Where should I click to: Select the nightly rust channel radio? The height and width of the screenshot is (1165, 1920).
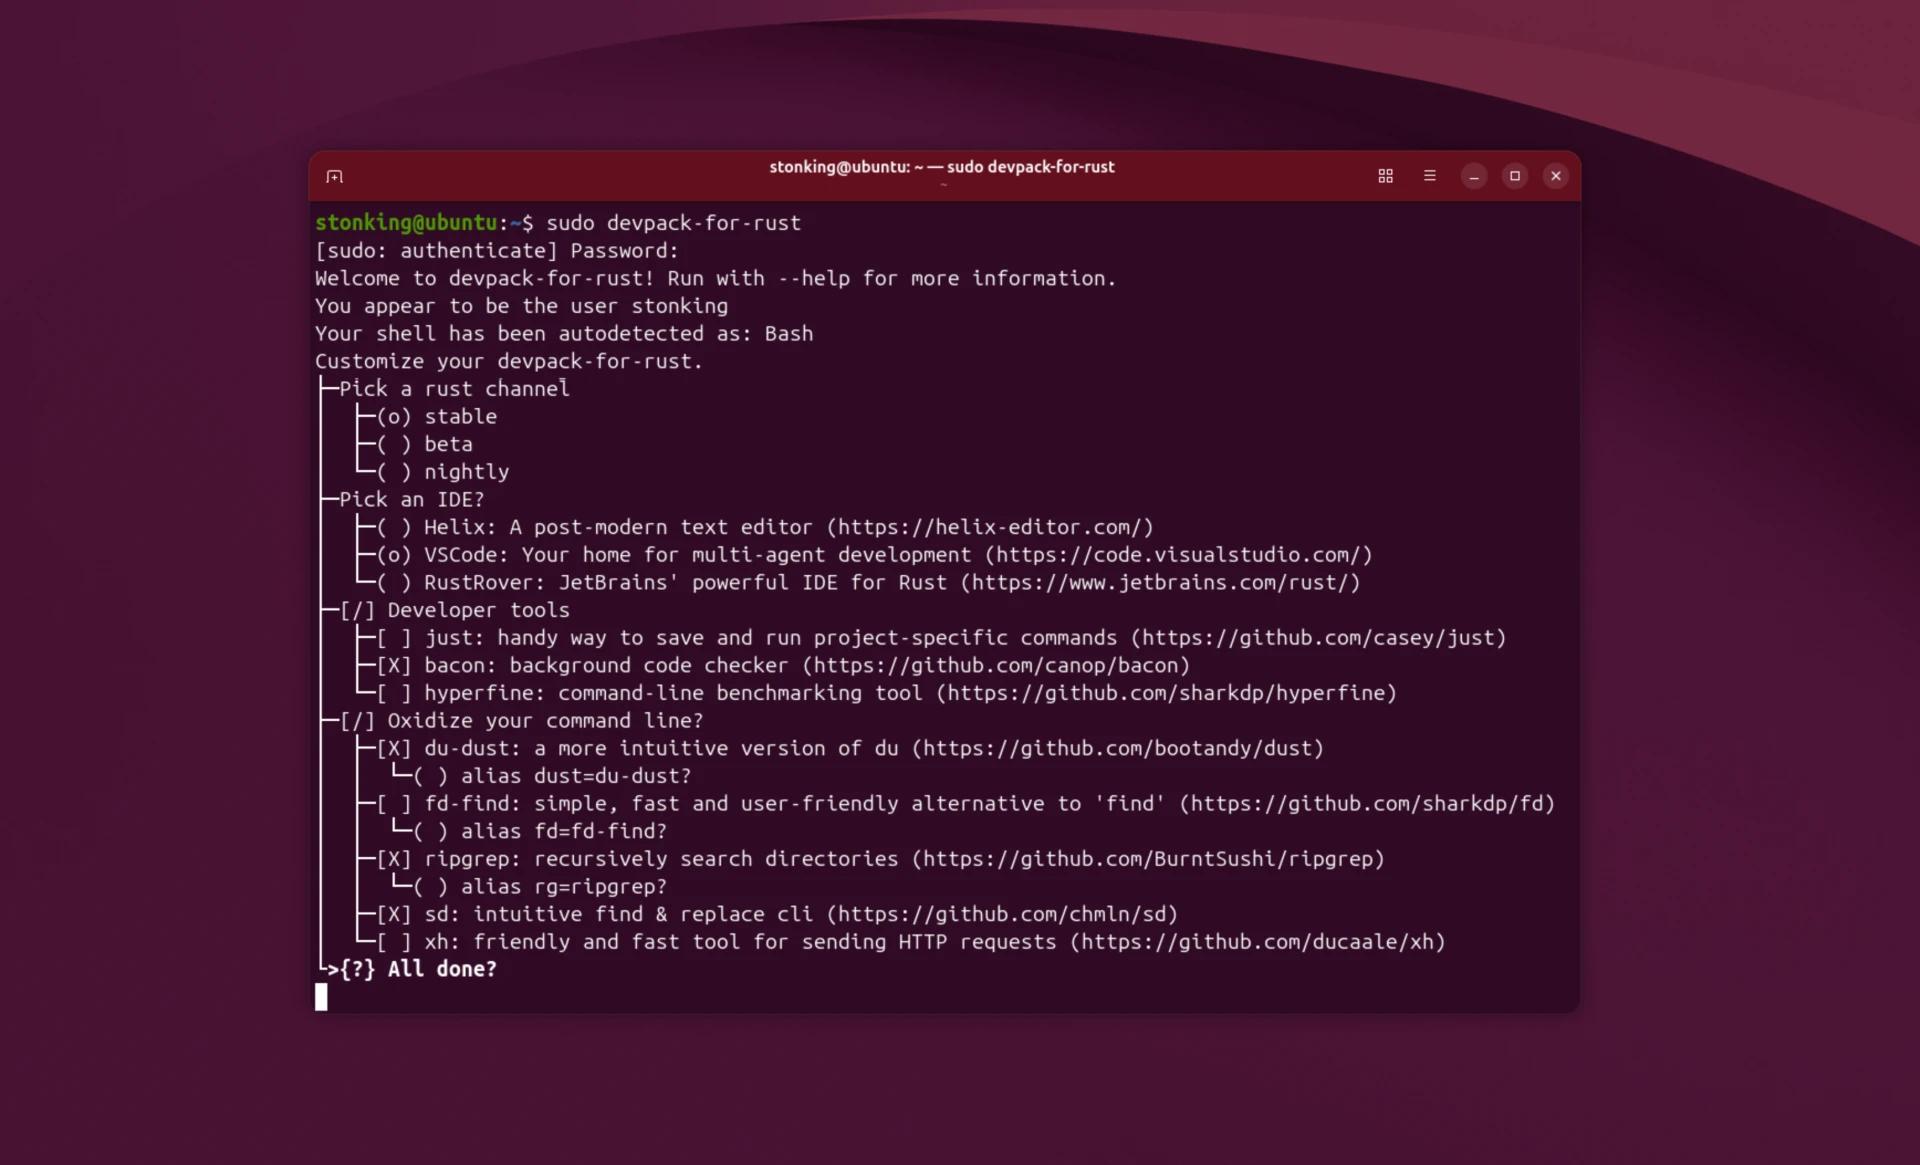tap(394, 472)
